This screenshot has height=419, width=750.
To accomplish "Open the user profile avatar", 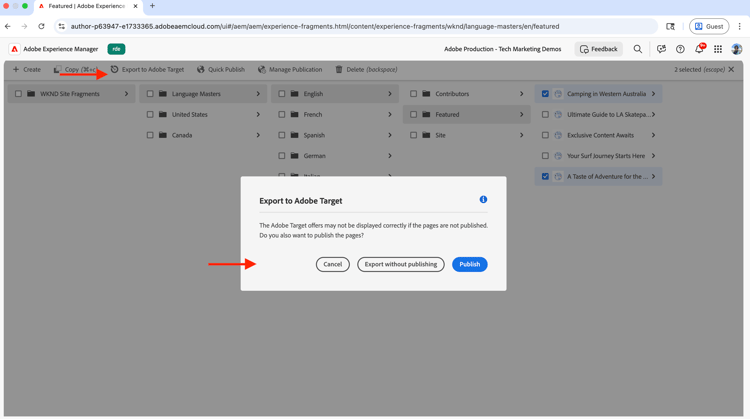I will [x=737, y=49].
